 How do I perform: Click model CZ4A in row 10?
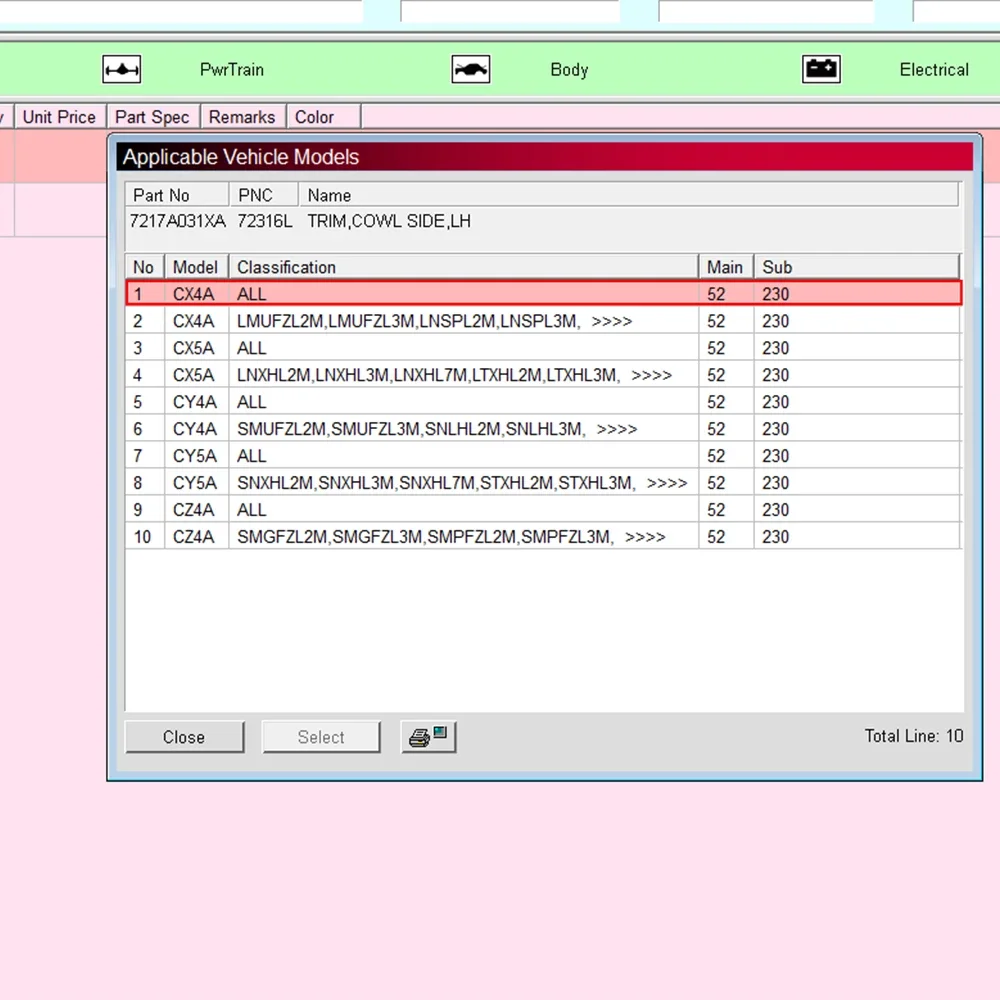(x=194, y=537)
